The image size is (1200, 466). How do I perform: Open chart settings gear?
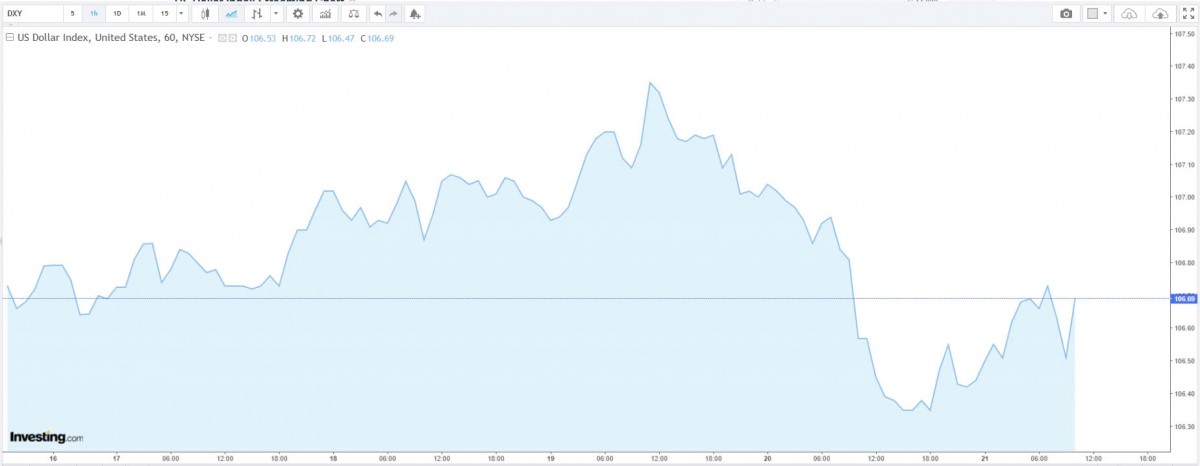[298, 14]
